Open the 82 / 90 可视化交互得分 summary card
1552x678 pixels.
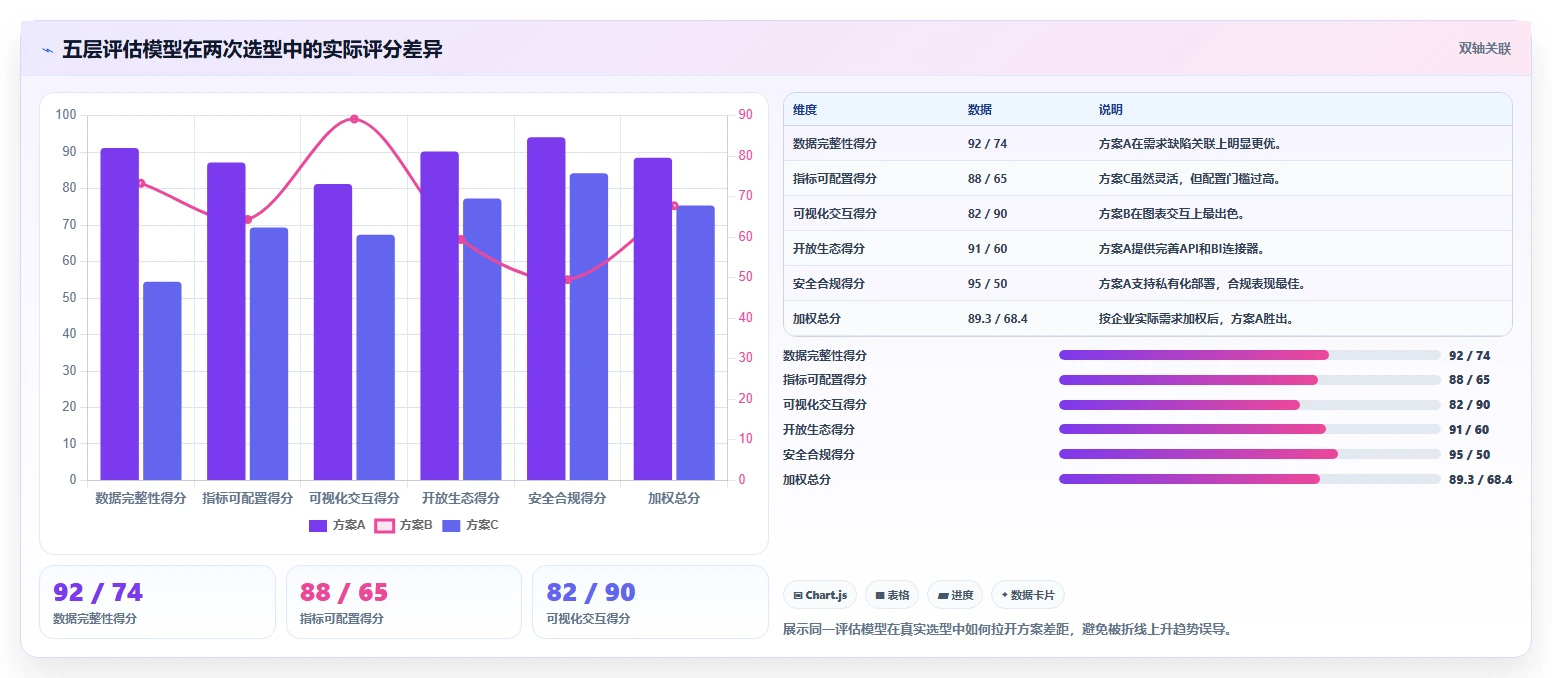(x=650, y=602)
